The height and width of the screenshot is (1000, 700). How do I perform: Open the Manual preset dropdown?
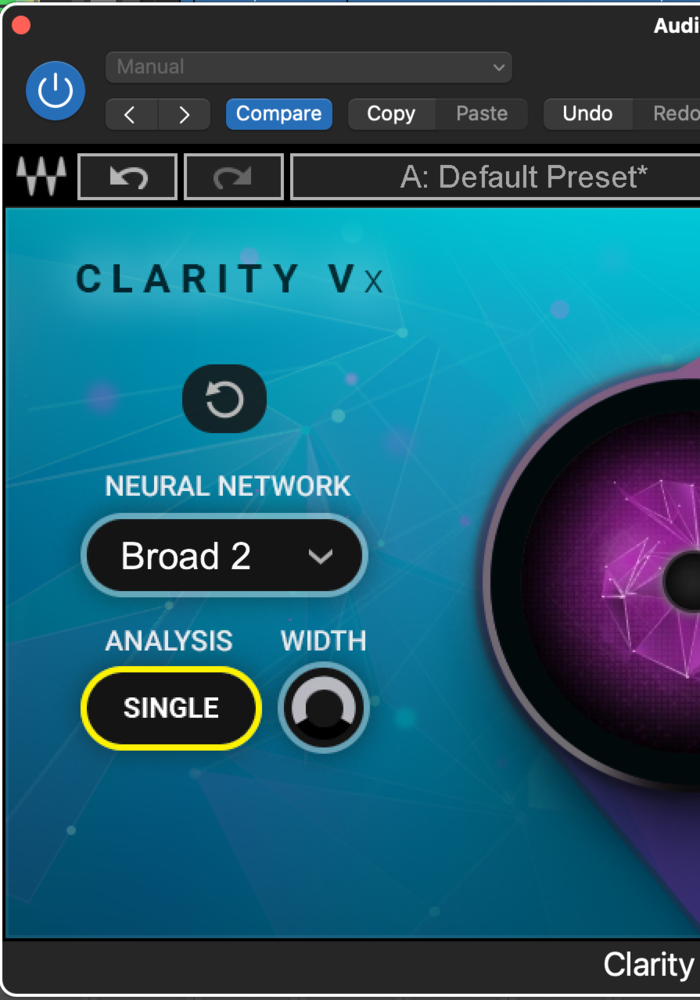(x=309, y=67)
